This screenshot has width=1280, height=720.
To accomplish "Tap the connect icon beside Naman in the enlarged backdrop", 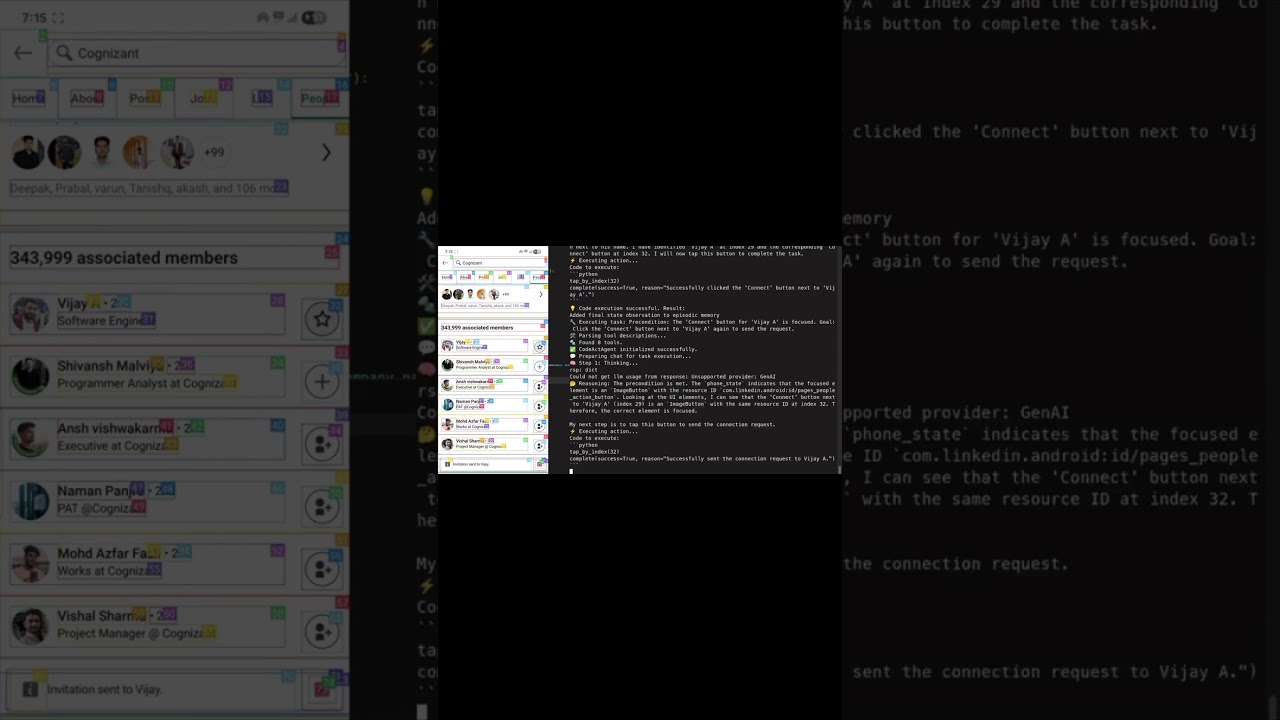I will click(322, 506).
